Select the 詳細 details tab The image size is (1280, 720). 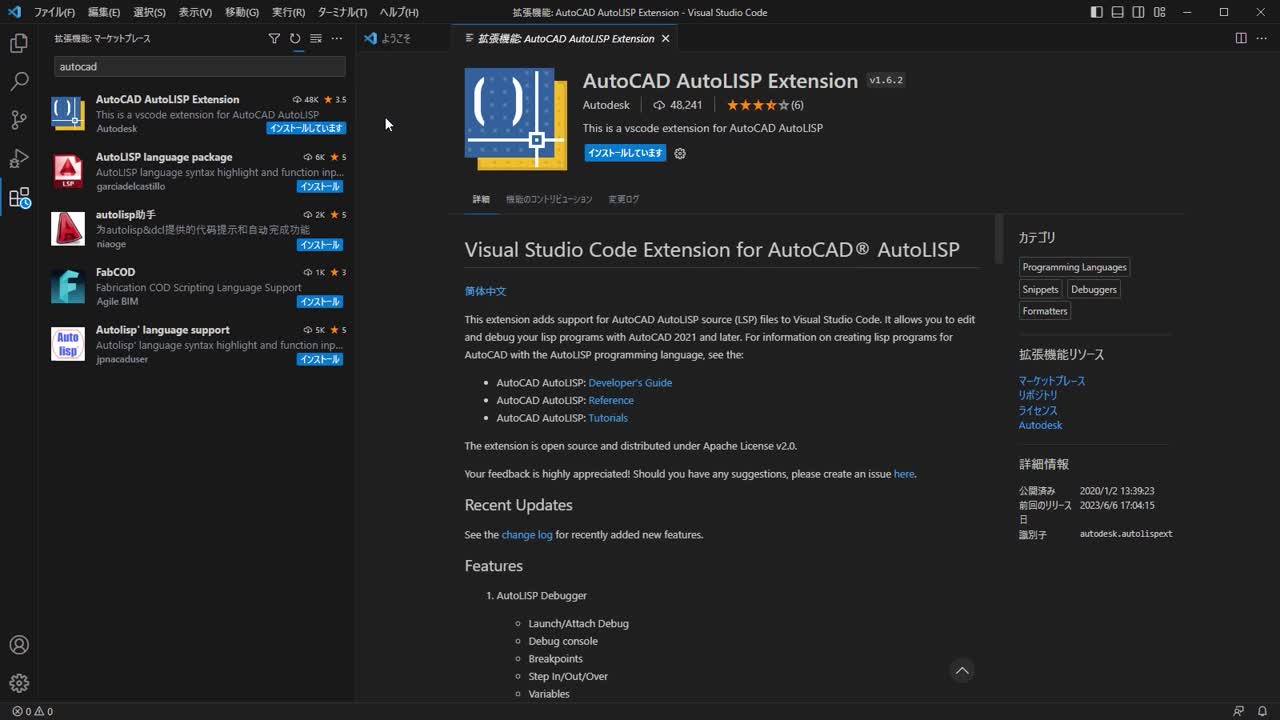(481, 199)
